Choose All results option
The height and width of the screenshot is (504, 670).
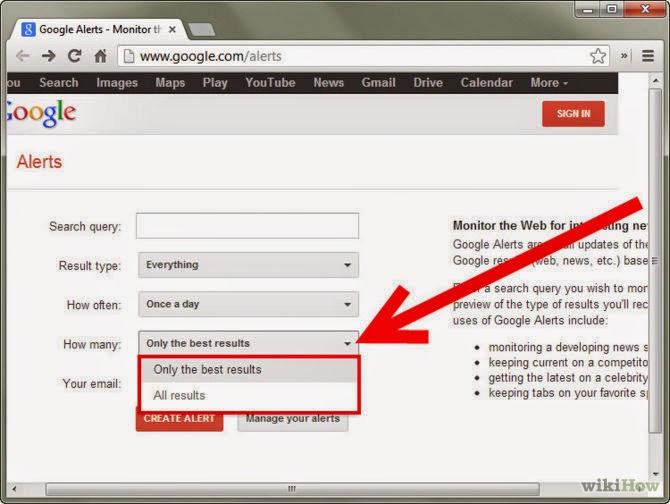click(x=249, y=396)
